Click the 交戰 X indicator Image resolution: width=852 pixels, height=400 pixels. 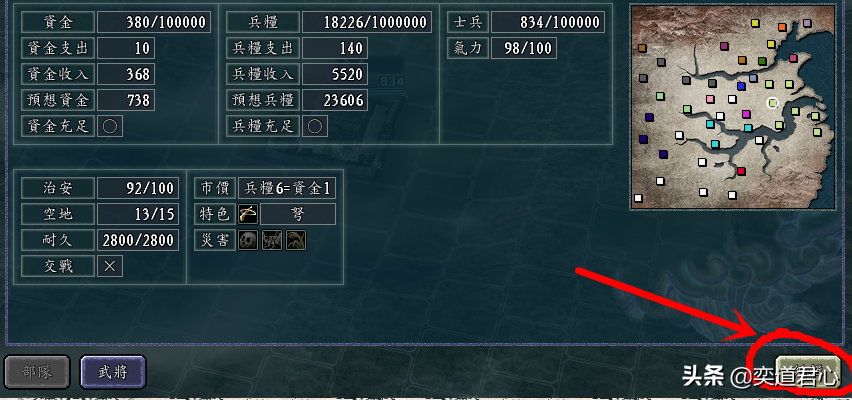point(110,266)
